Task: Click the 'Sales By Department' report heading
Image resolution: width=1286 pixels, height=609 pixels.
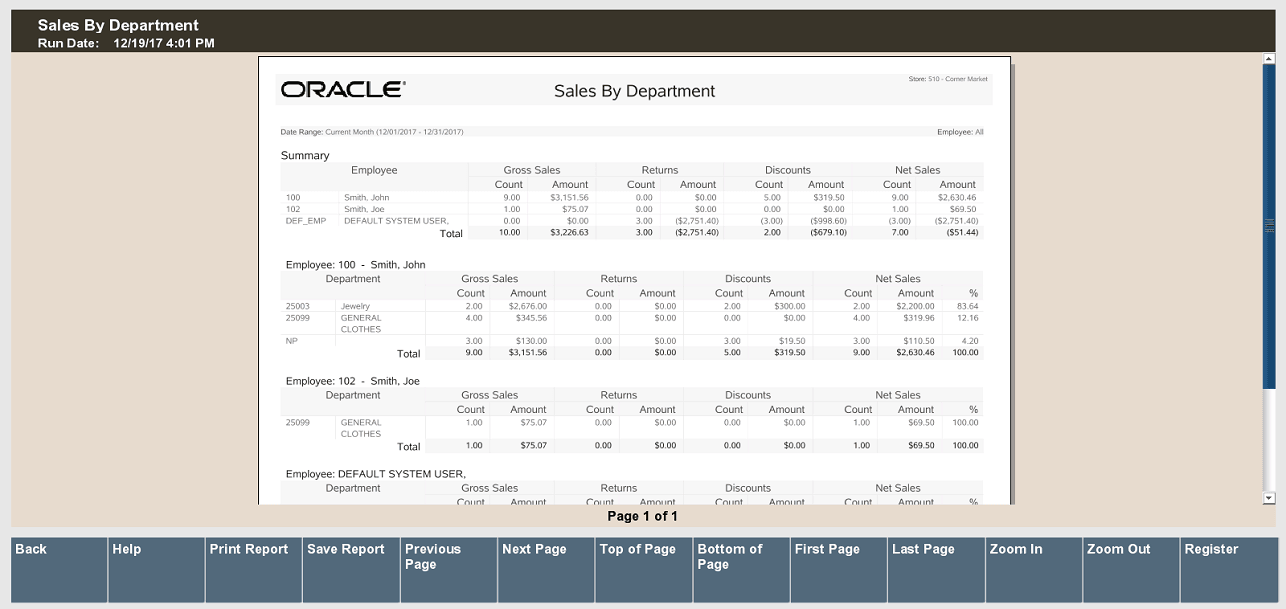Action: [635, 91]
